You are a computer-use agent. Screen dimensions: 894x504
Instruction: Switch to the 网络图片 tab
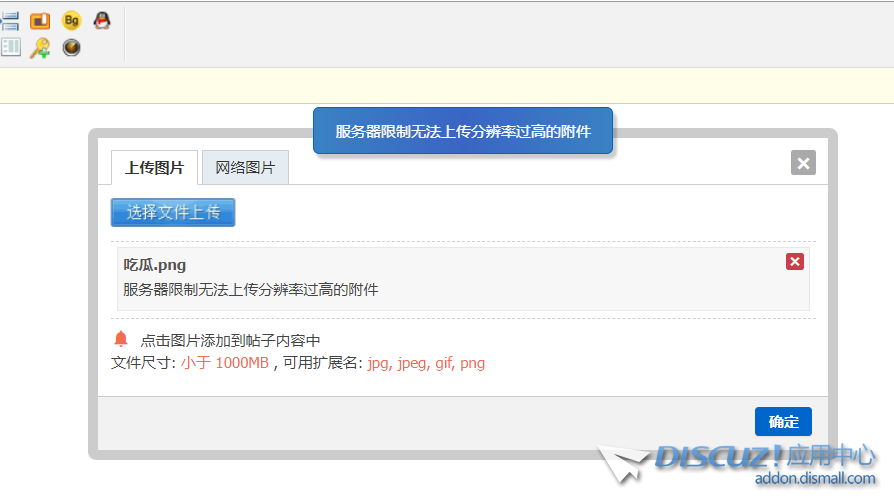tap(245, 168)
